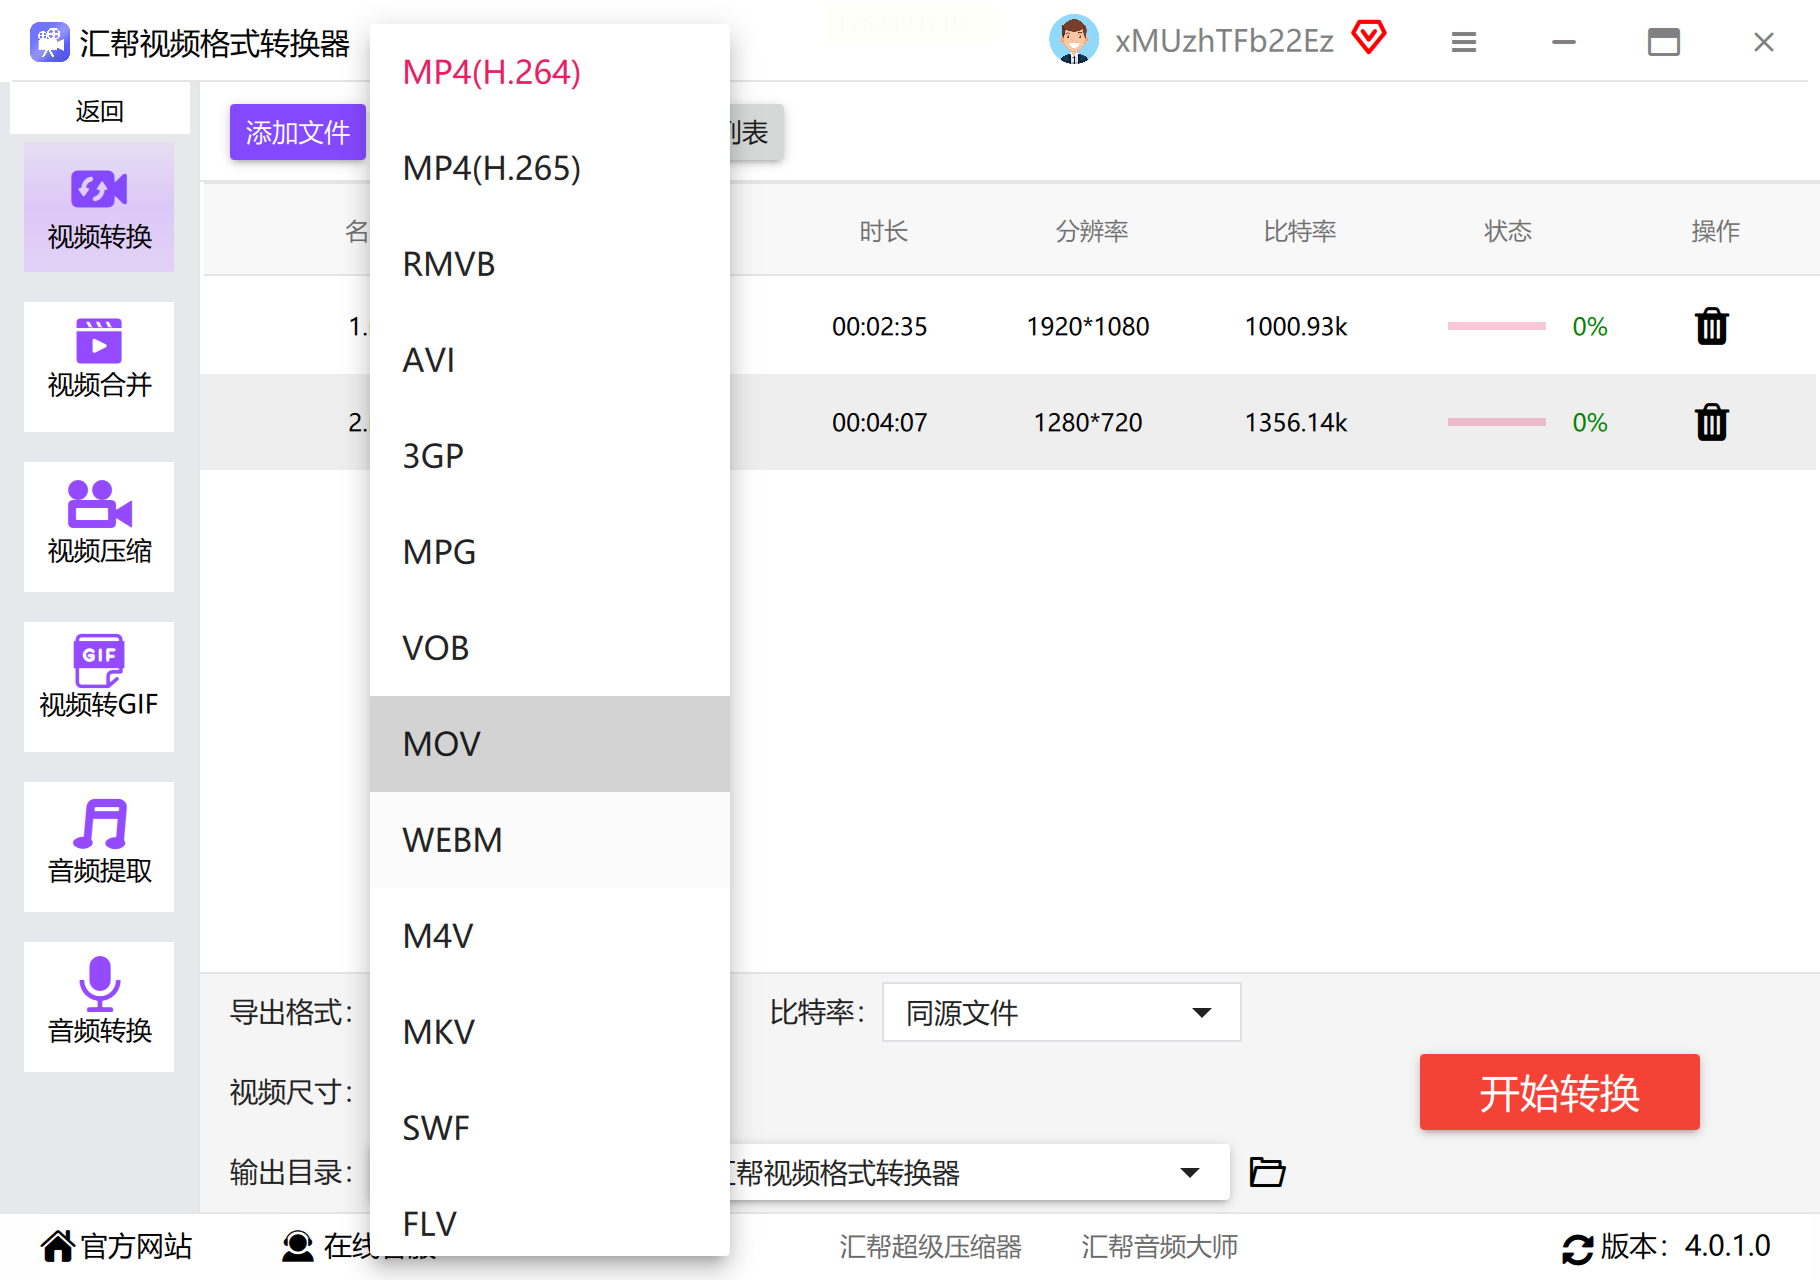The image size is (1820, 1280).
Task: Check for updates via refresh icon
Action: [x=1578, y=1248]
